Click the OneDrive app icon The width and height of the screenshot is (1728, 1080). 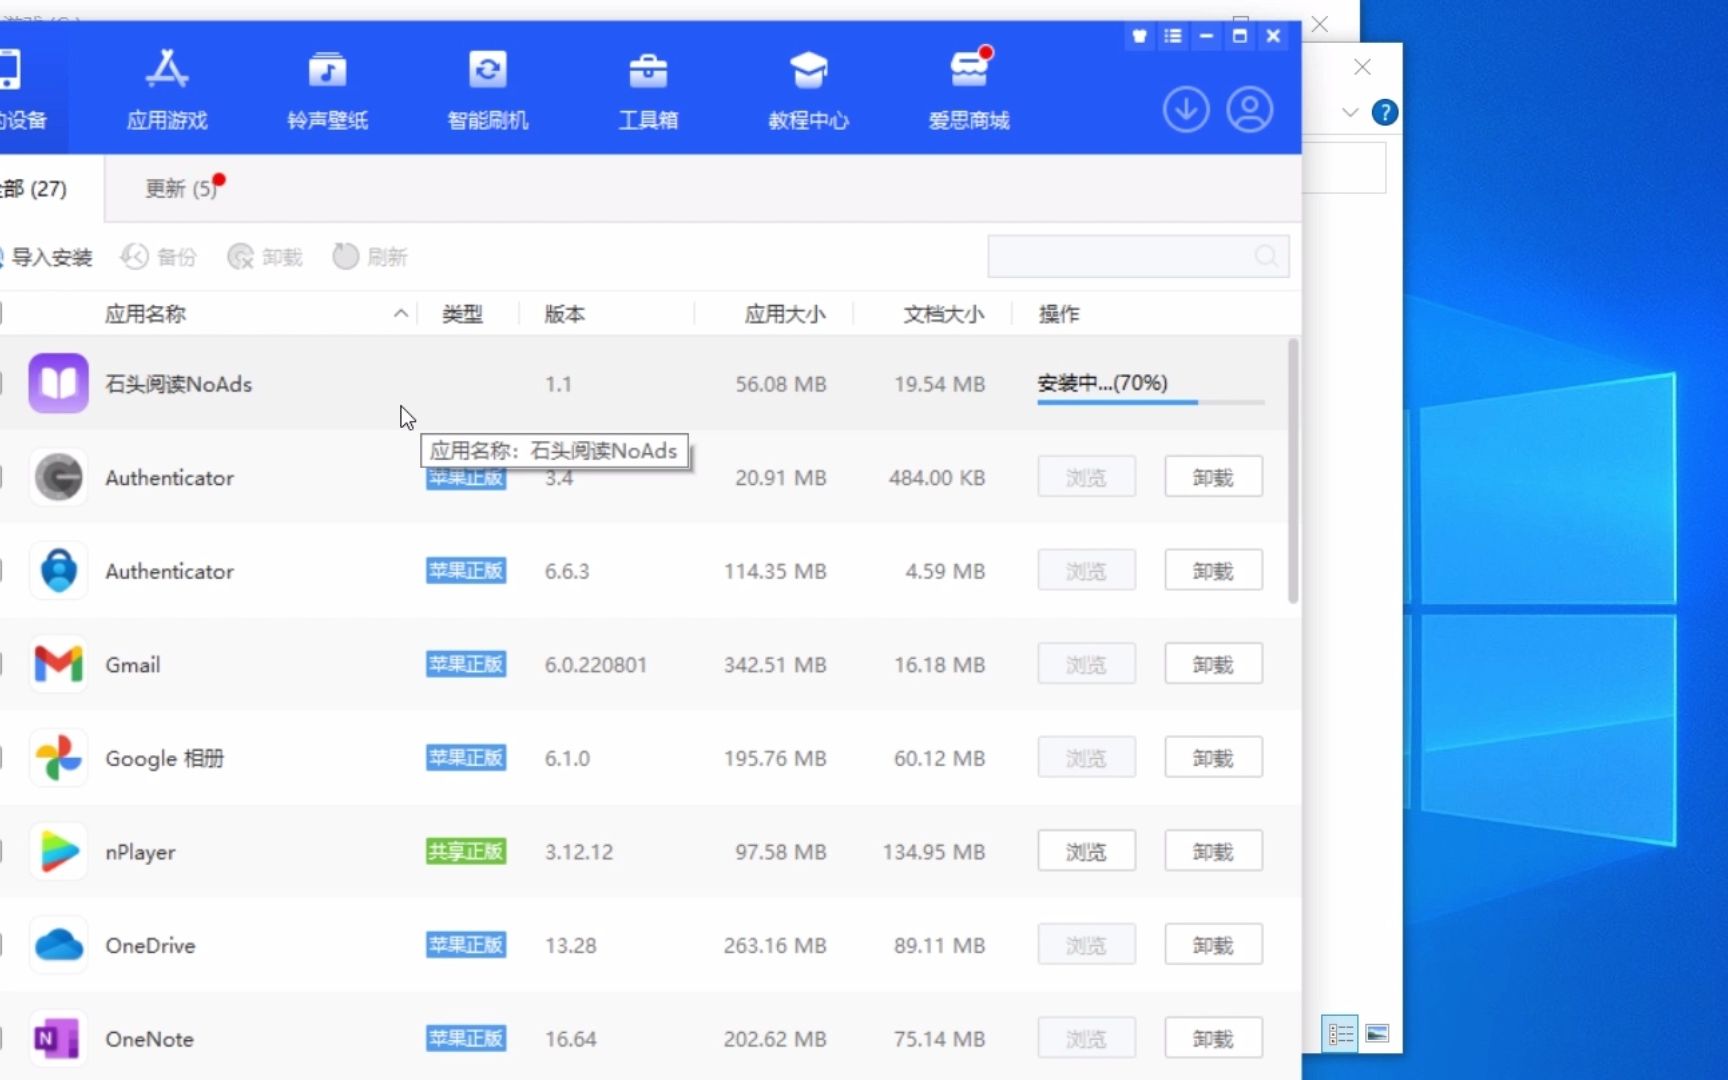58,945
